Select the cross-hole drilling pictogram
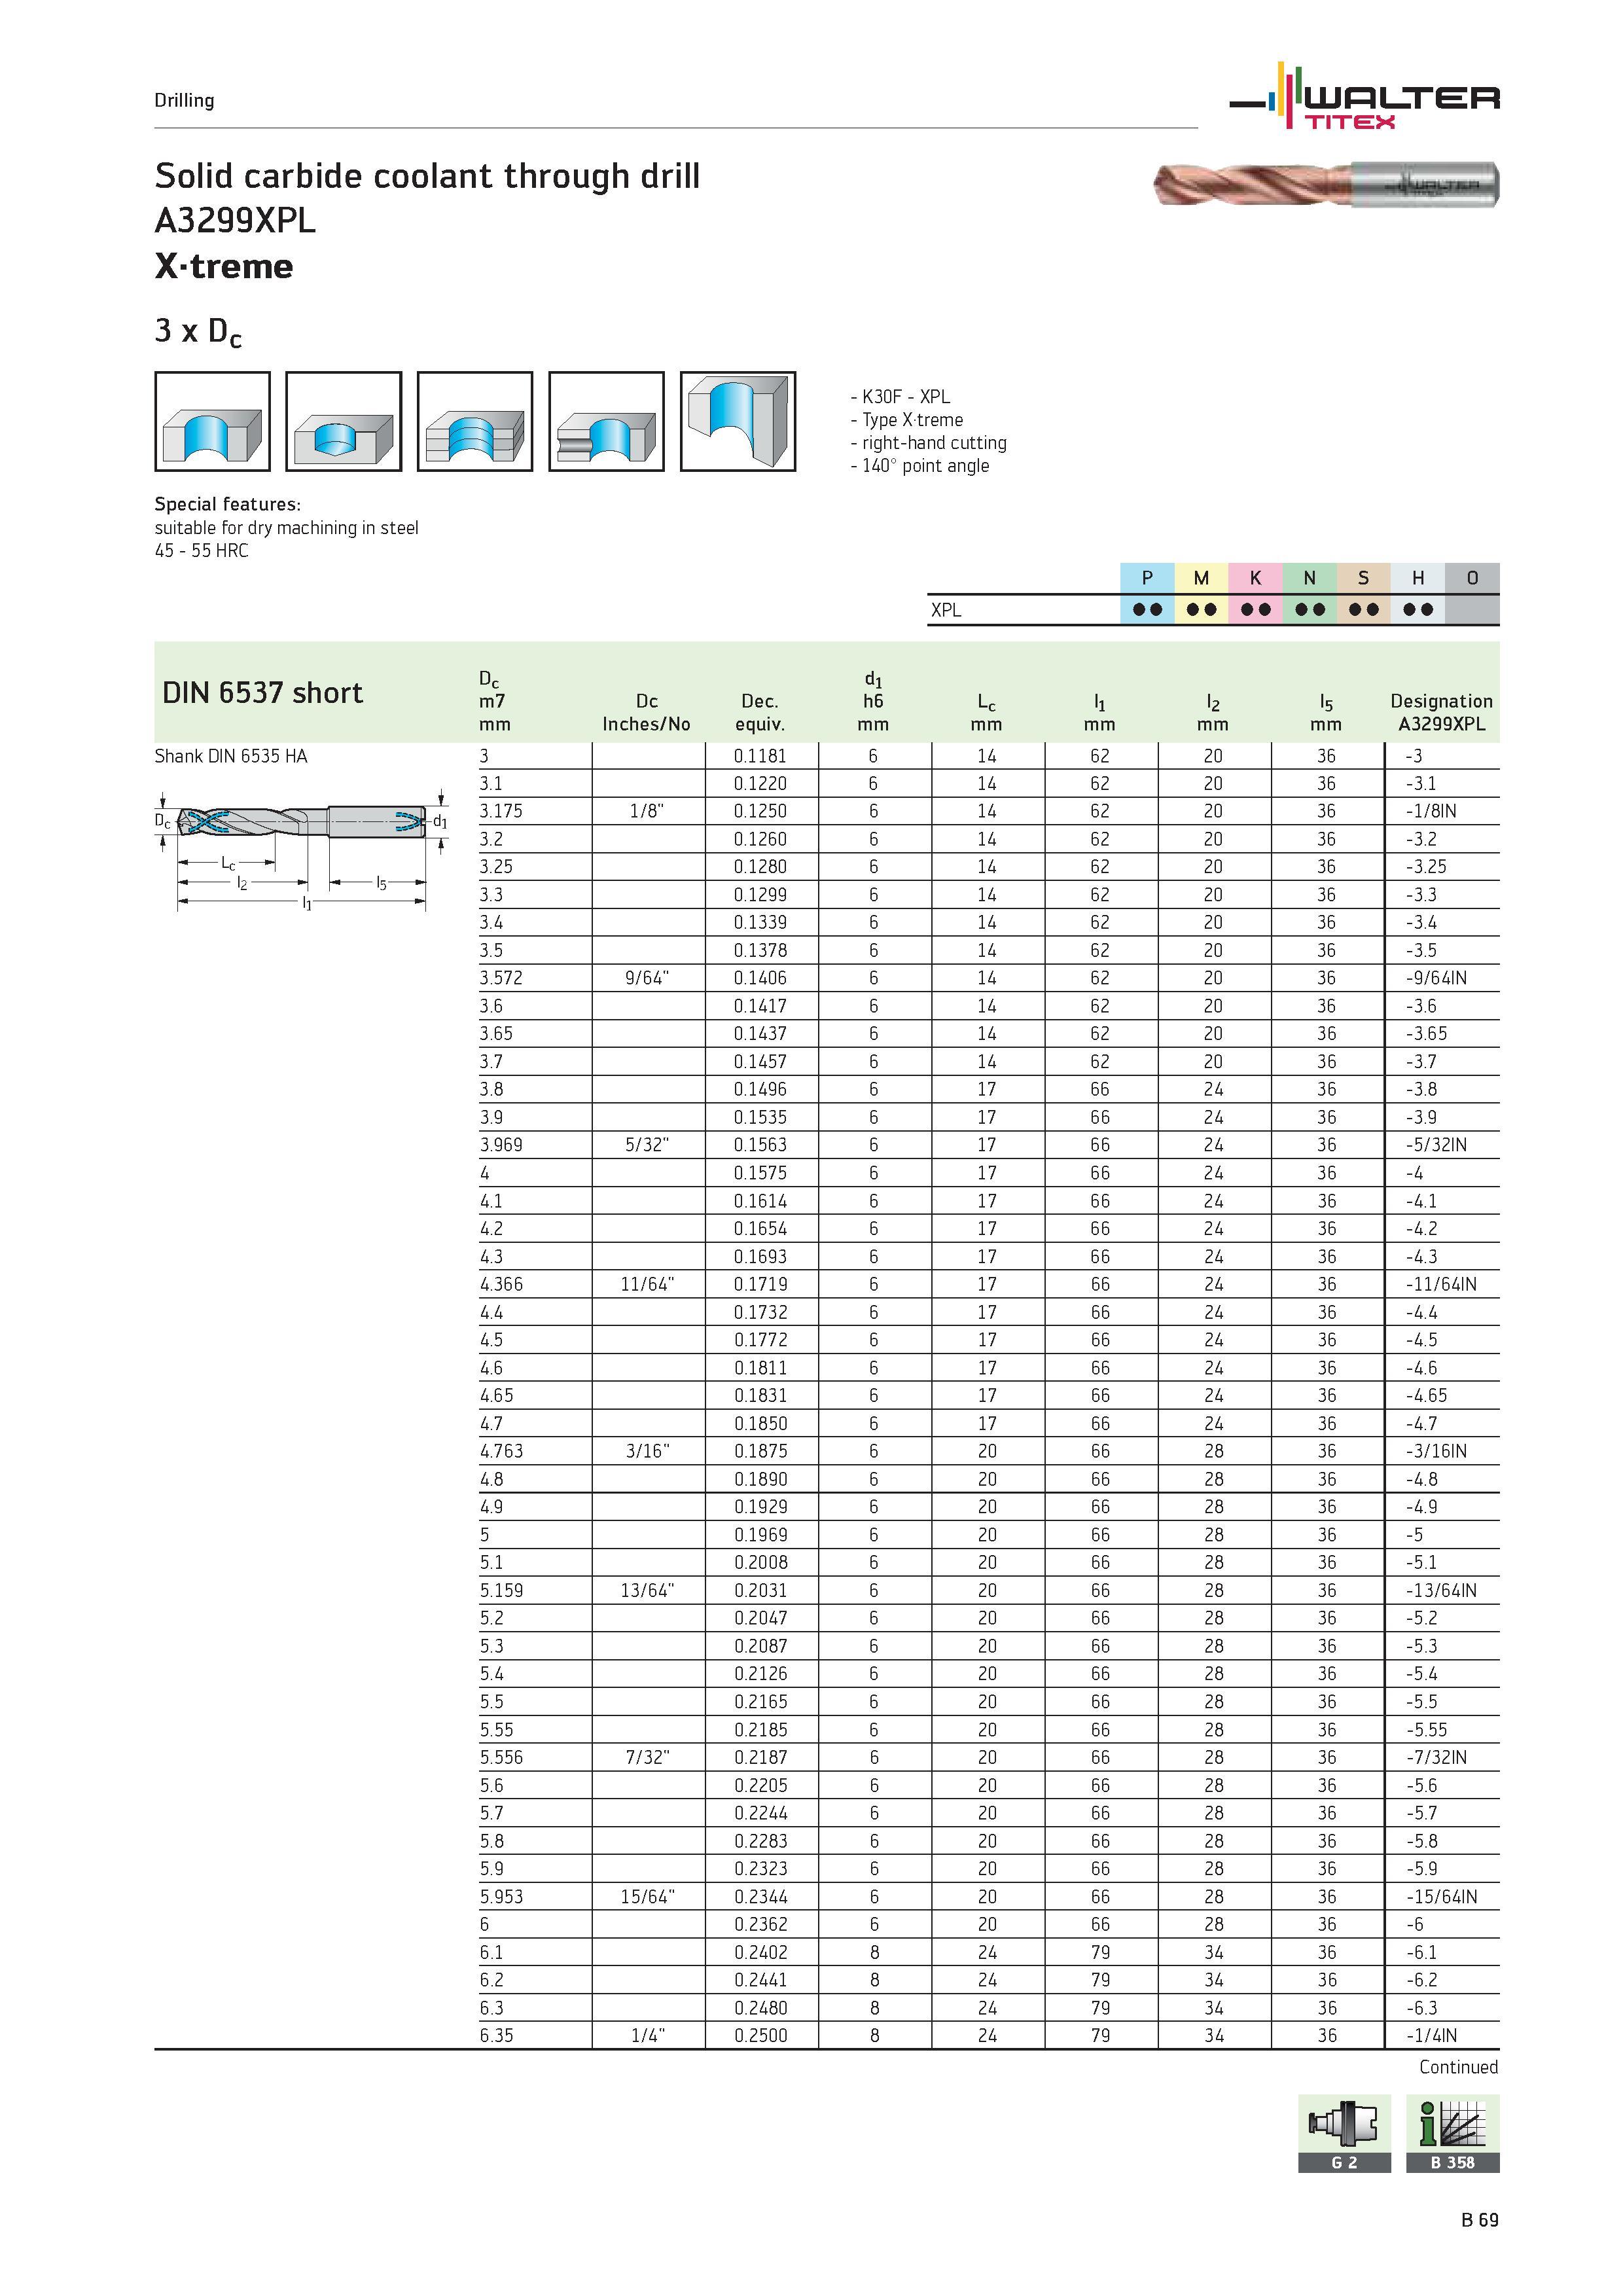 [606, 421]
